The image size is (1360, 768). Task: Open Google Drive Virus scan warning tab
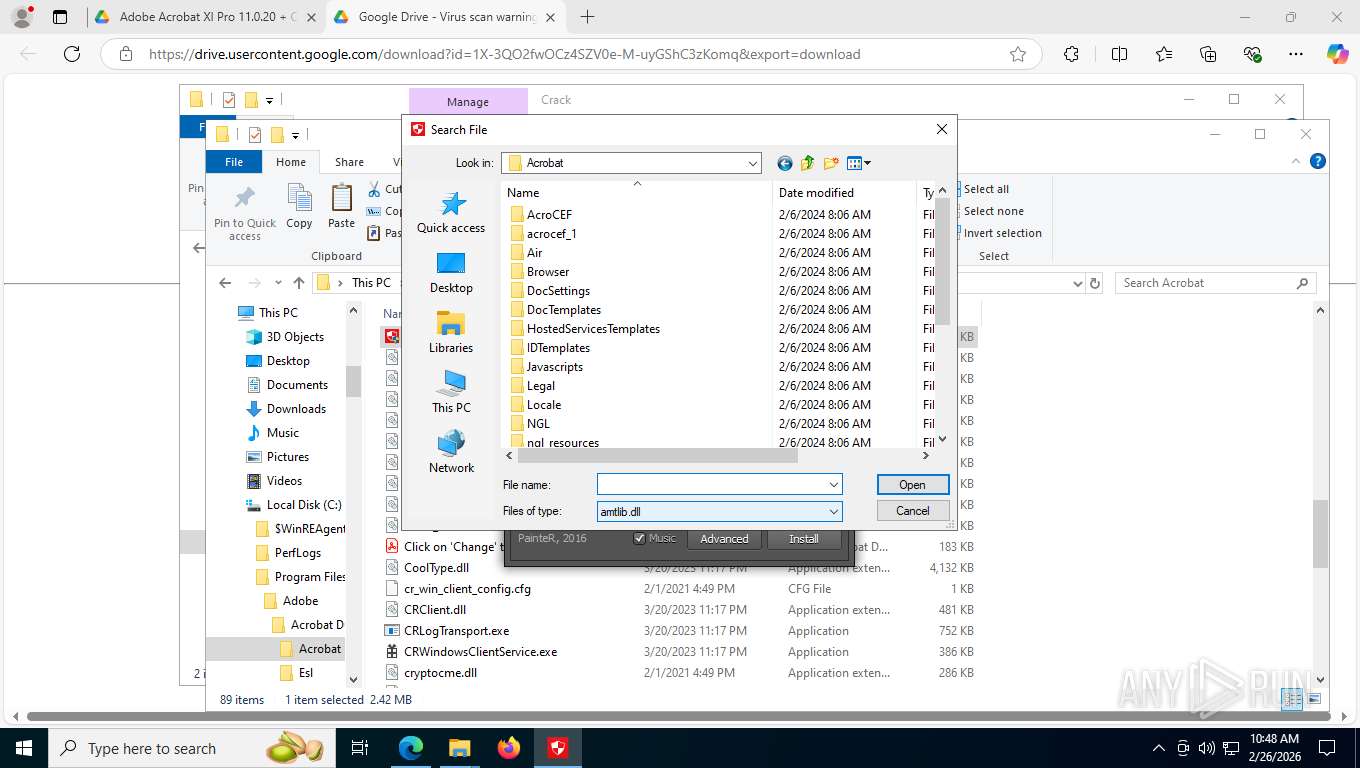(x=446, y=17)
